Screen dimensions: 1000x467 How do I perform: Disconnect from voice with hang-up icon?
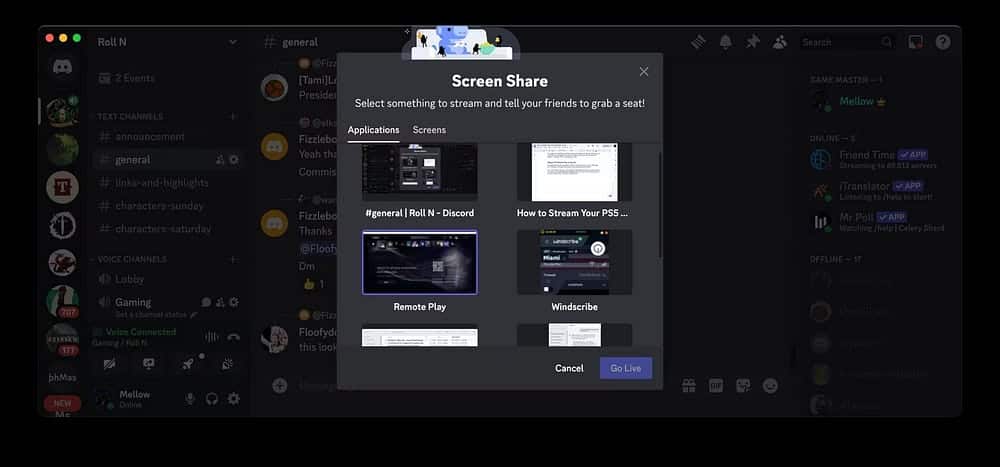(234, 337)
